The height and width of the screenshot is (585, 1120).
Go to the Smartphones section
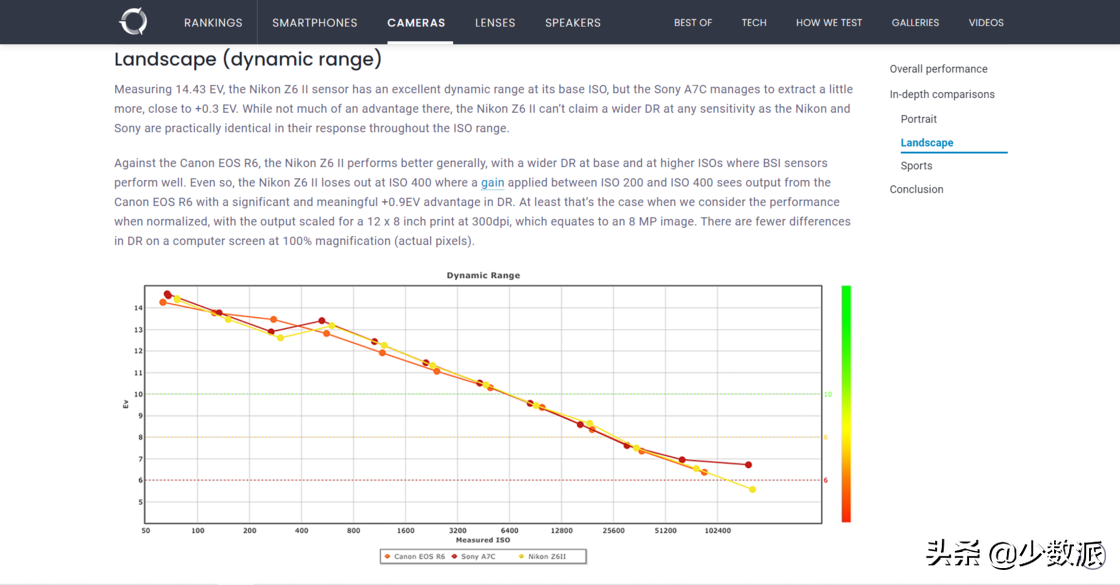[314, 23]
